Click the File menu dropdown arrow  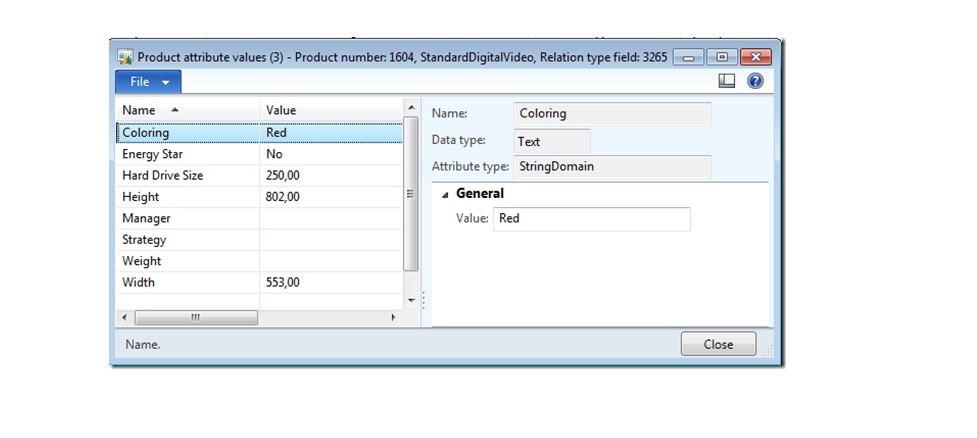[166, 82]
